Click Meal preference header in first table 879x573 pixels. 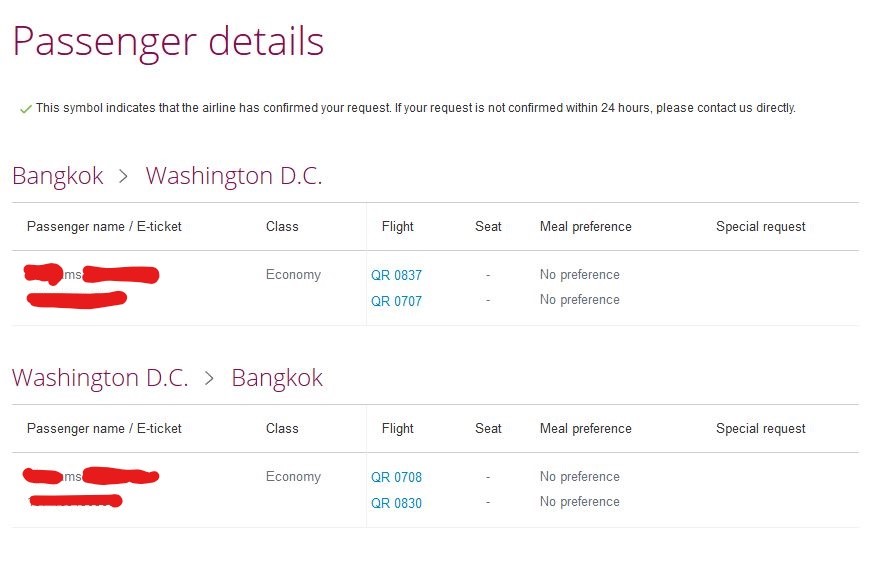coord(585,227)
